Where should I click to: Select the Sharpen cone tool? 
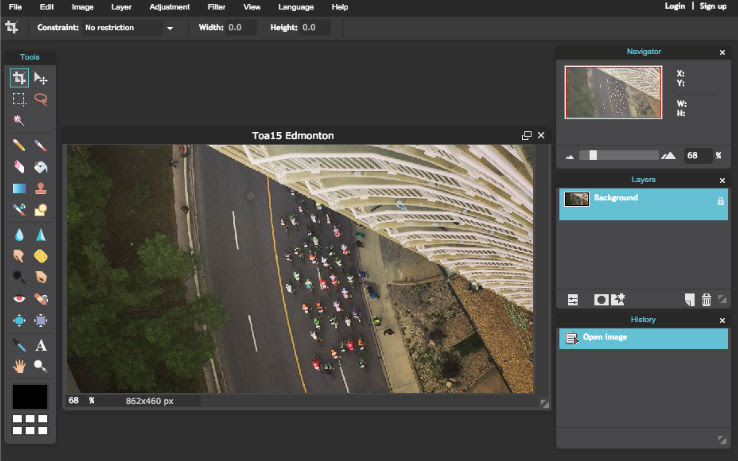coord(40,235)
